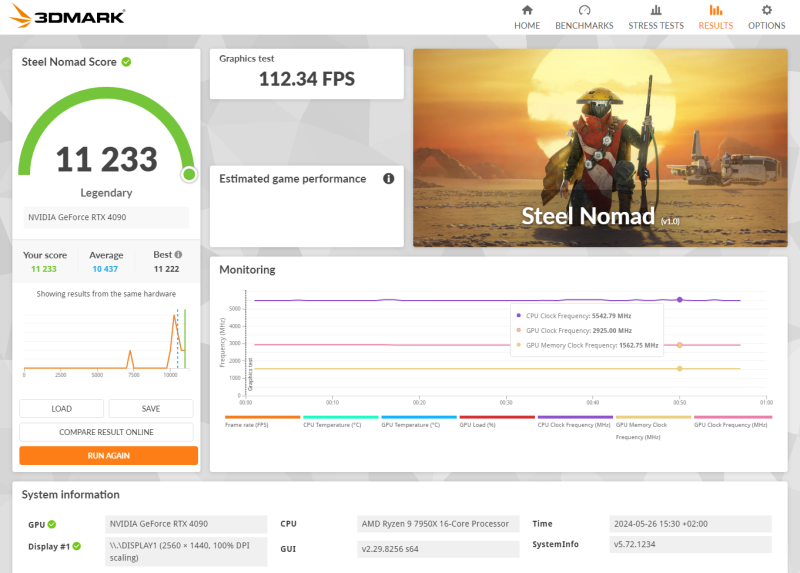Open the Stress Tests chart icon

click(x=656, y=10)
